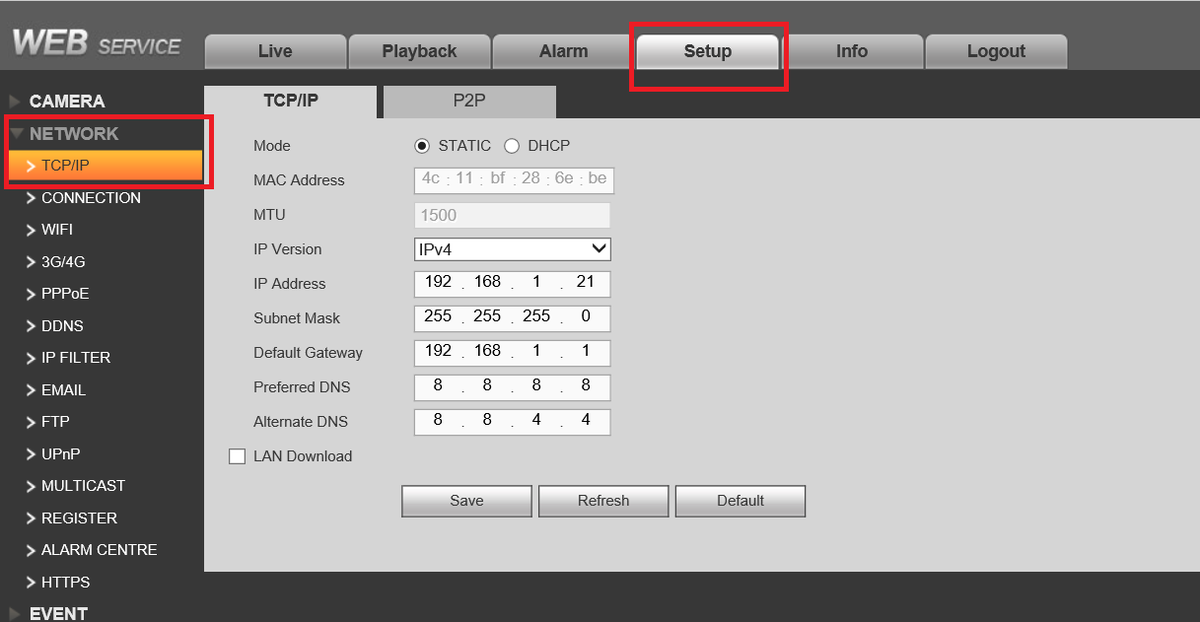The image size is (1200, 622).
Task: Select the DHCP mode radio button
Action: [512, 145]
